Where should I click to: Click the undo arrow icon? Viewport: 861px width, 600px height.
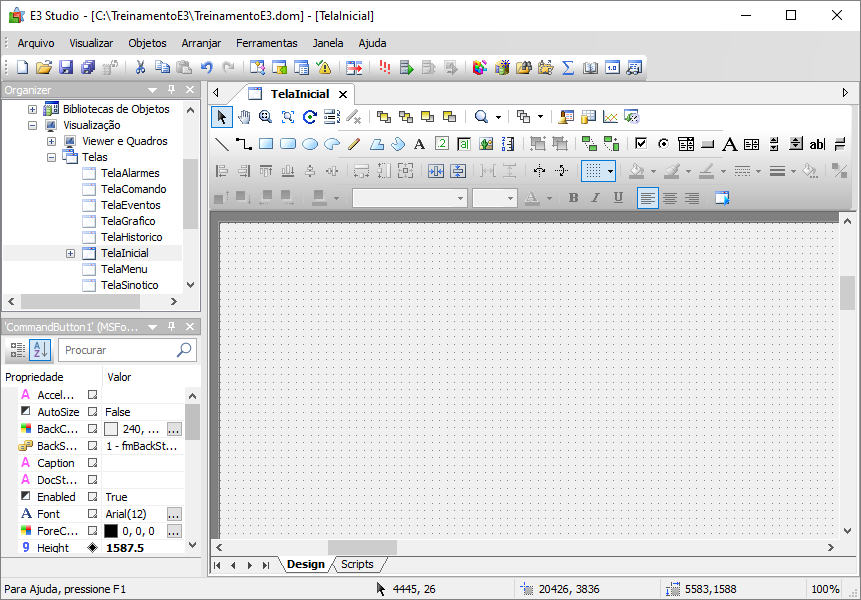(x=206, y=67)
